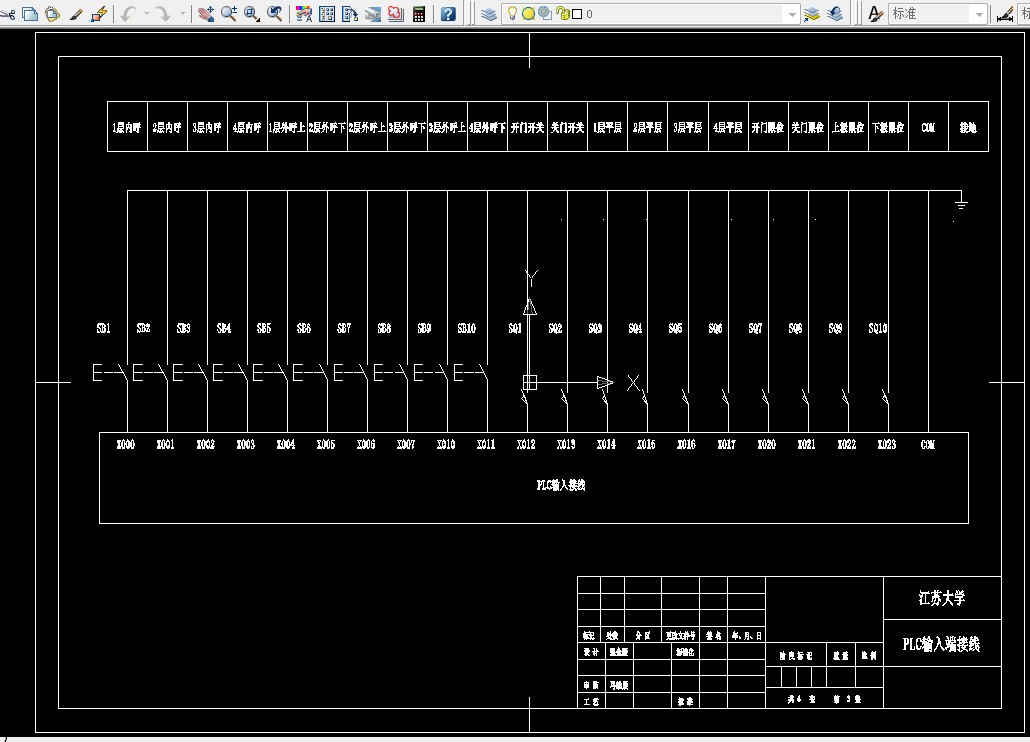The image size is (1030, 742).
Task: Select the 接地 header cell text
Action: tap(968, 127)
